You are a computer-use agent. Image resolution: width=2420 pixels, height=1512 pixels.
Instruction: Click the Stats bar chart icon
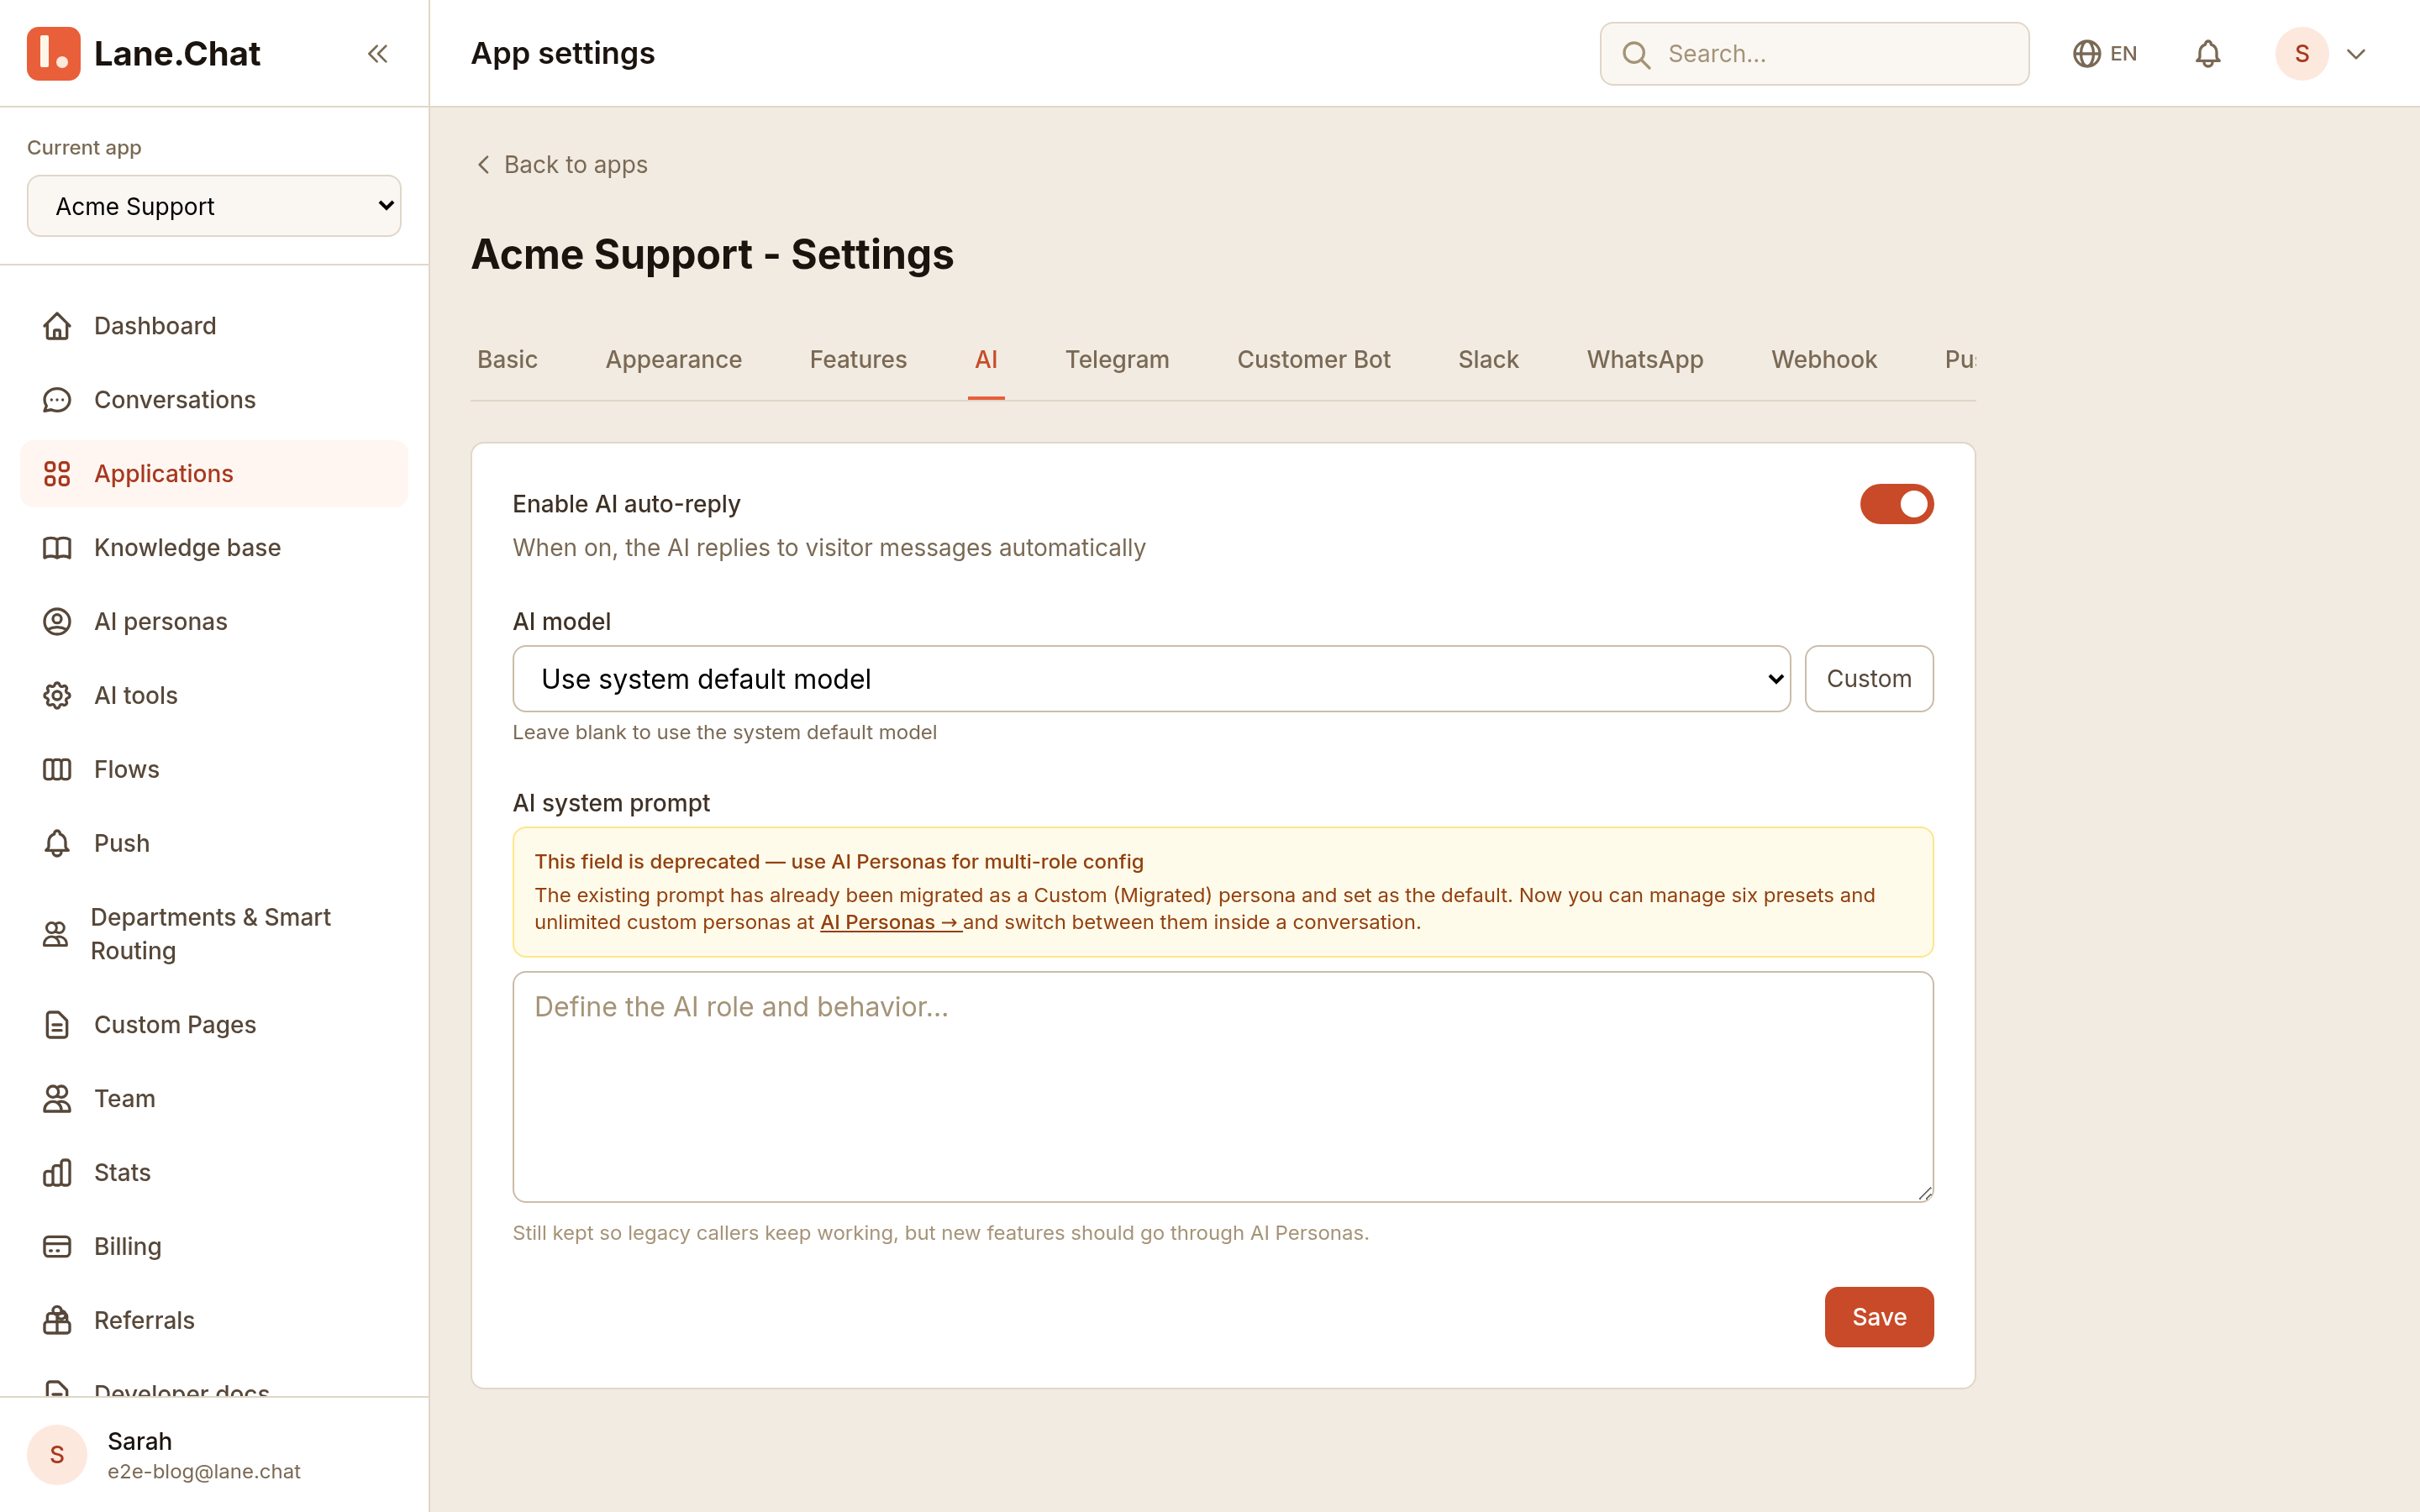coord(57,1173)
